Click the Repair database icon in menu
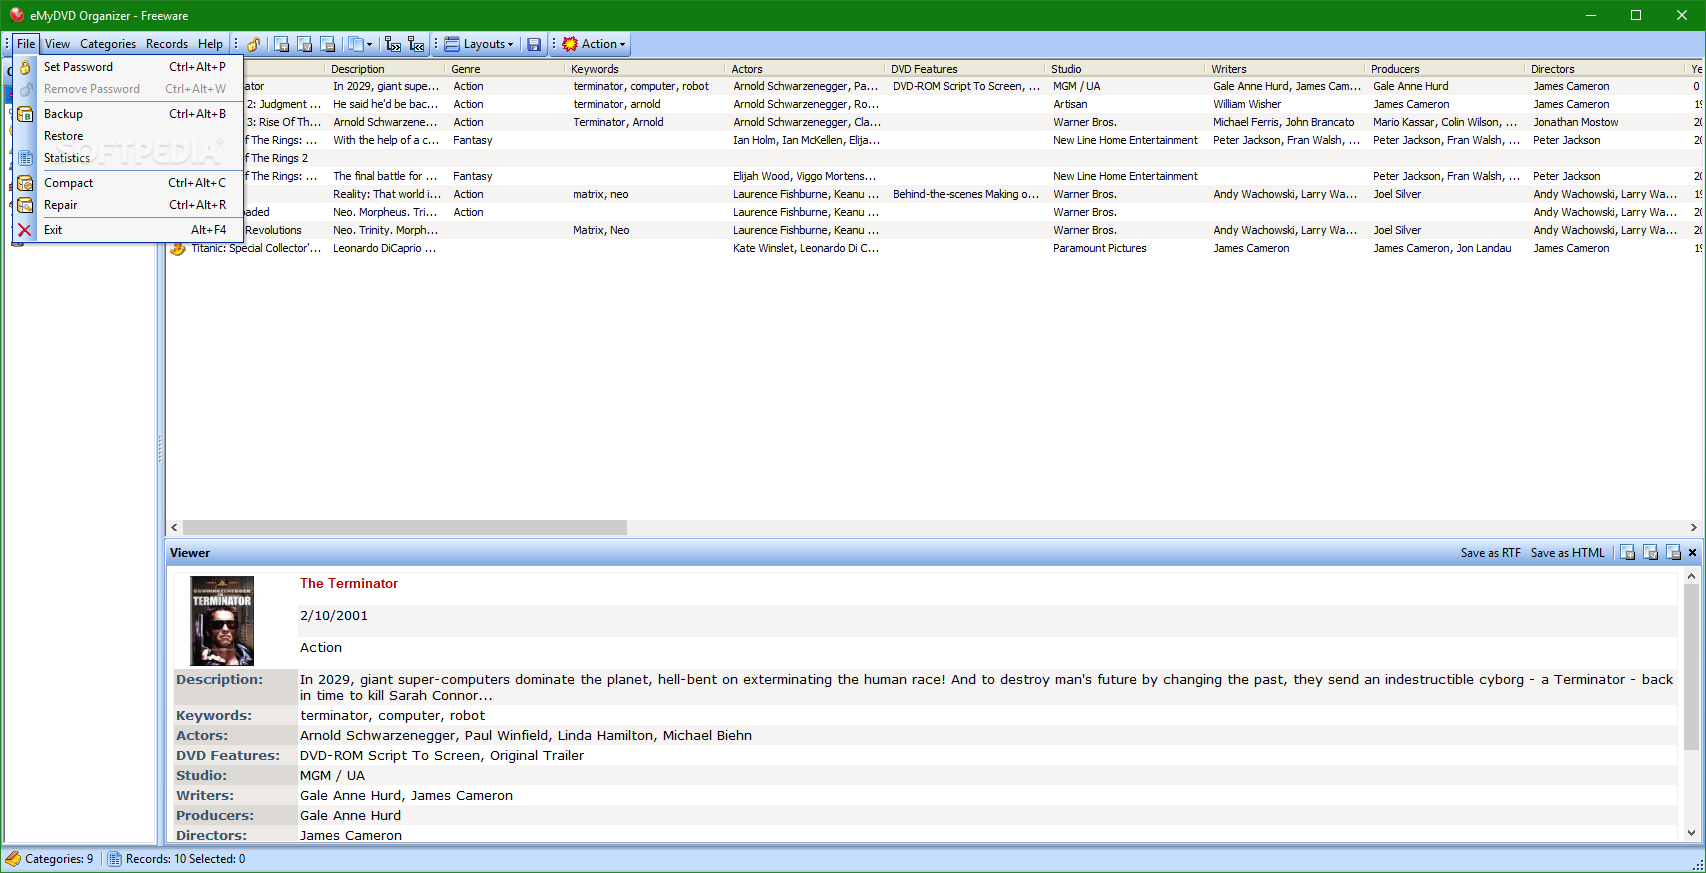Viewport: 1706px width, 873px height. click(25, 205)
